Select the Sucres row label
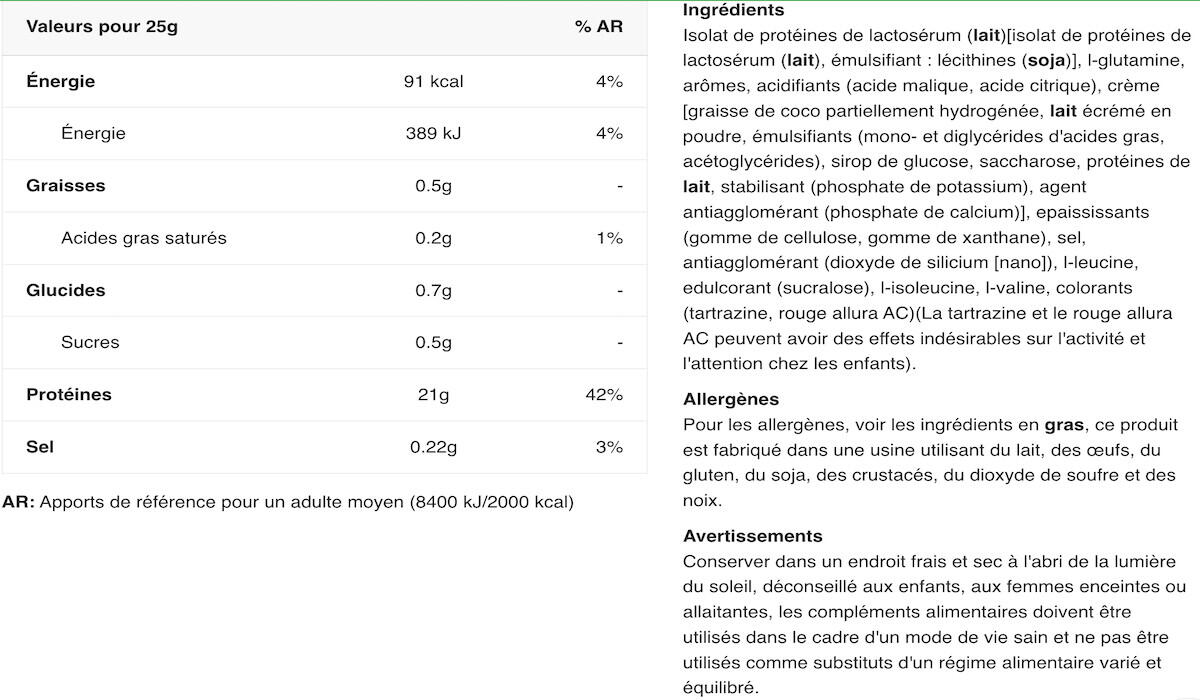Viewport: 1200px width, 700px height. (x=90, y=342)
